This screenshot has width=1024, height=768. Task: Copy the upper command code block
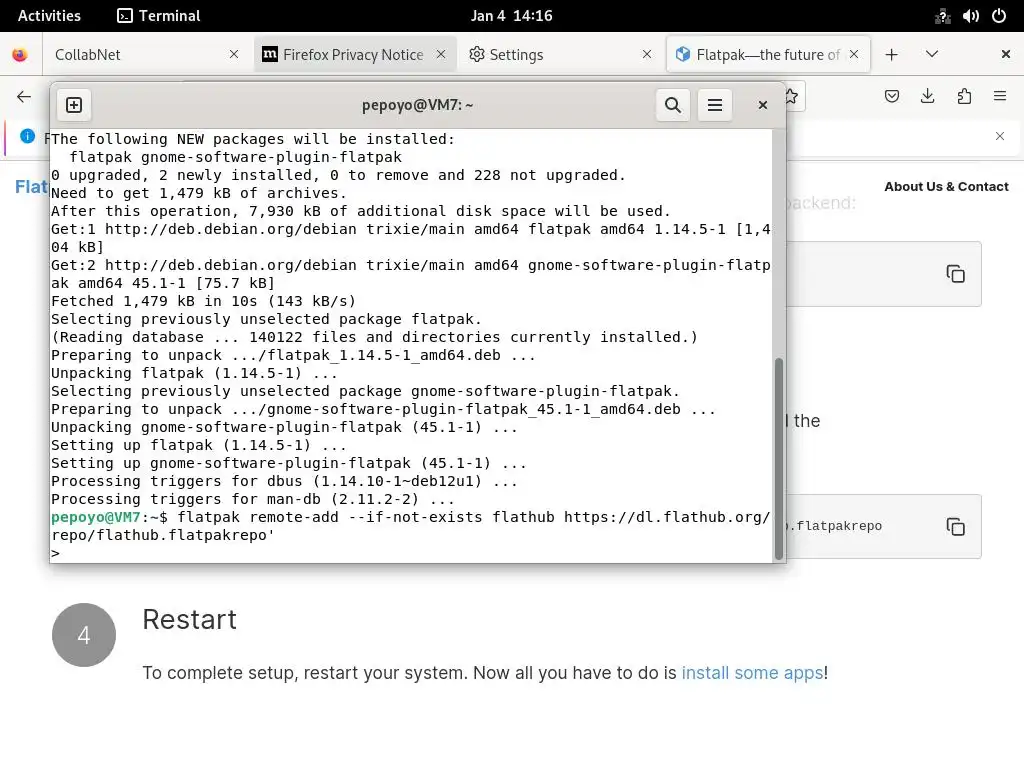[x=955, y=274]
